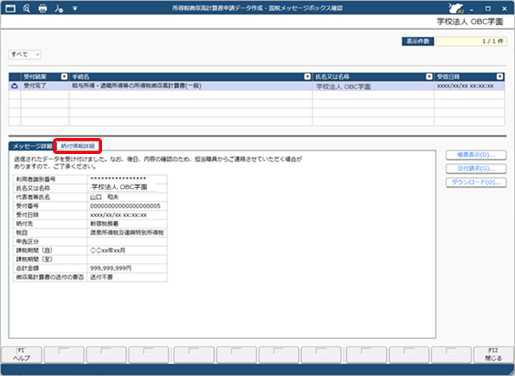The width and height of the screenshot is (515, 376).
Task: Select the 給与所得・退職所得等 procedure name cell
Action: 191,86
